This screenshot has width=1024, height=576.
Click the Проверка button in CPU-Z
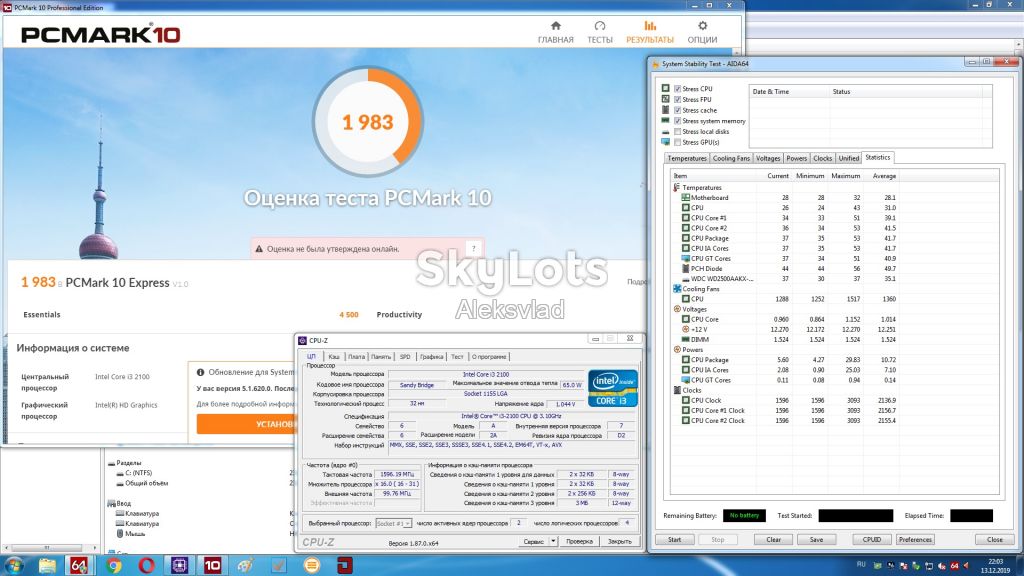point(579,541)
